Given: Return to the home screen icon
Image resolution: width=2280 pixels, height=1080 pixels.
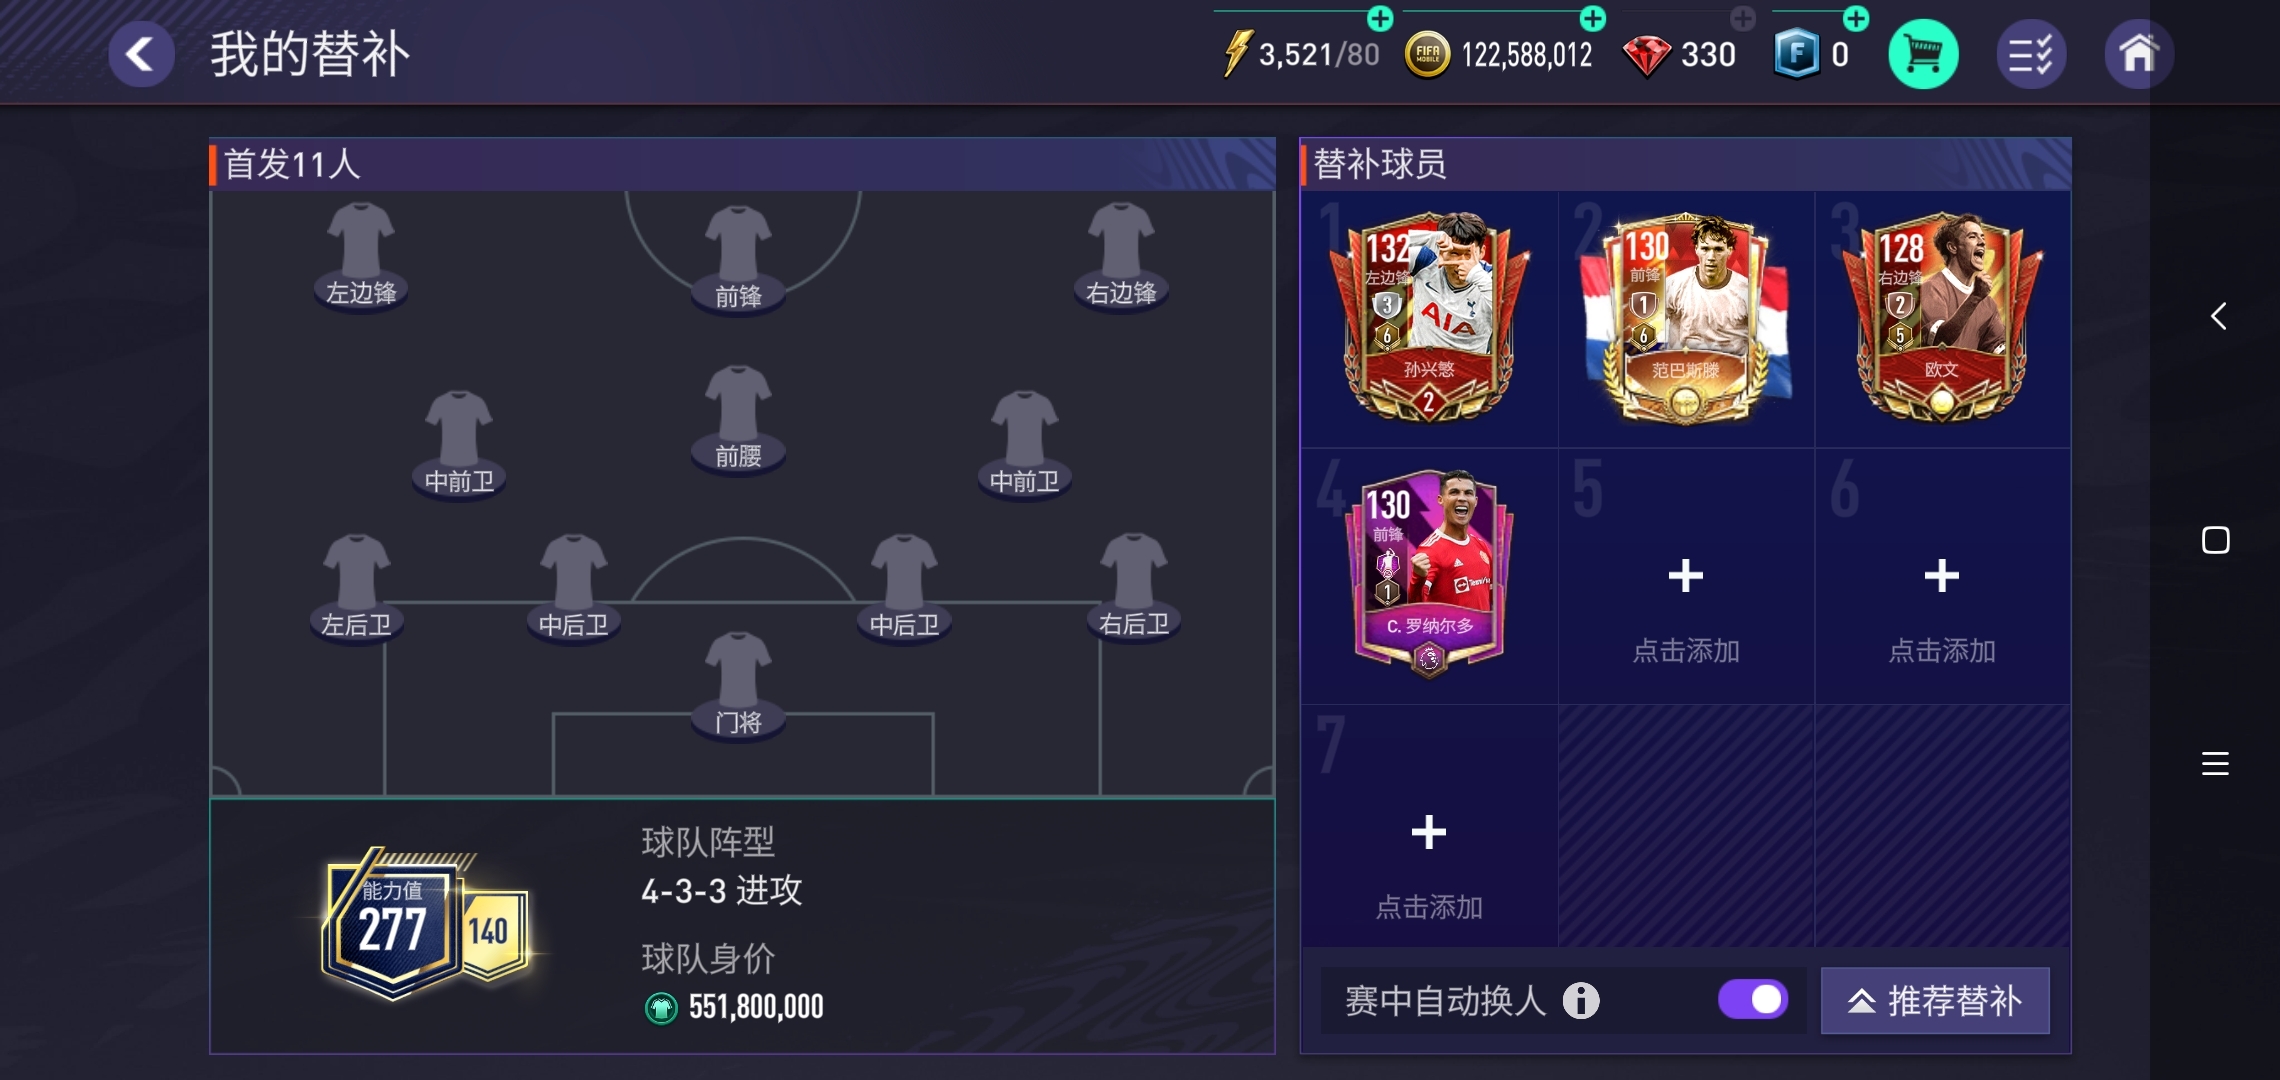Looking at the screenshot, I should click(x=2138, y=54).
